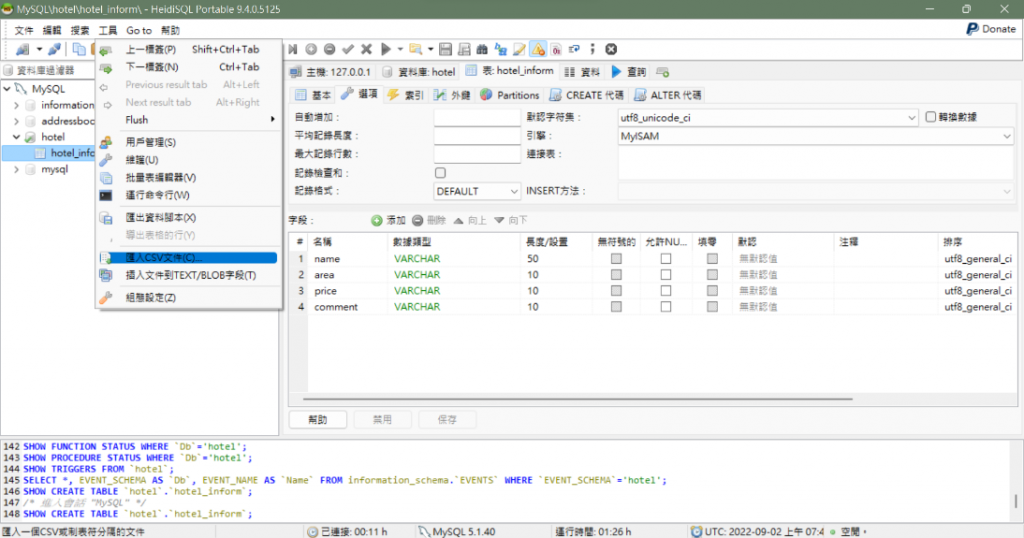
Task: Open the Flush submenu
Action: tap(189, 120)
